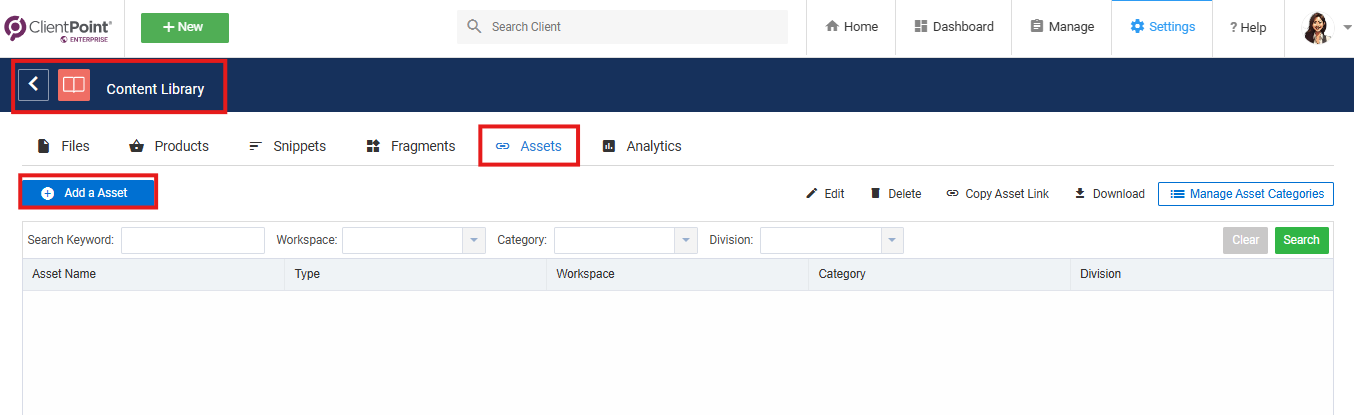Expand the Category filter dropdown
This screenshot has width=1354, height=415.
685,240
